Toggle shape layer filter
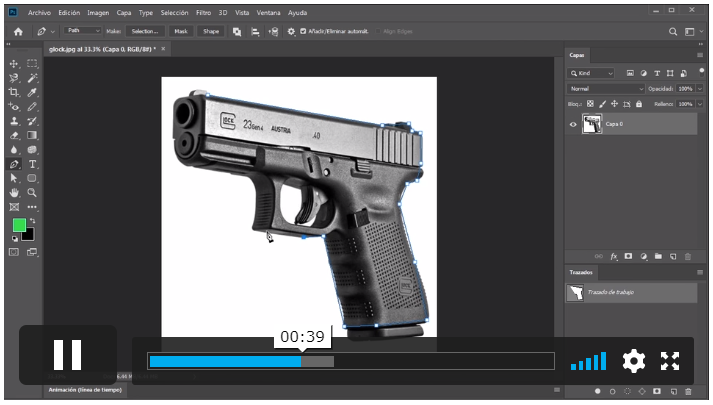Image resolution: width=713 pixels, height=405 pixels. tap(670, 73)
